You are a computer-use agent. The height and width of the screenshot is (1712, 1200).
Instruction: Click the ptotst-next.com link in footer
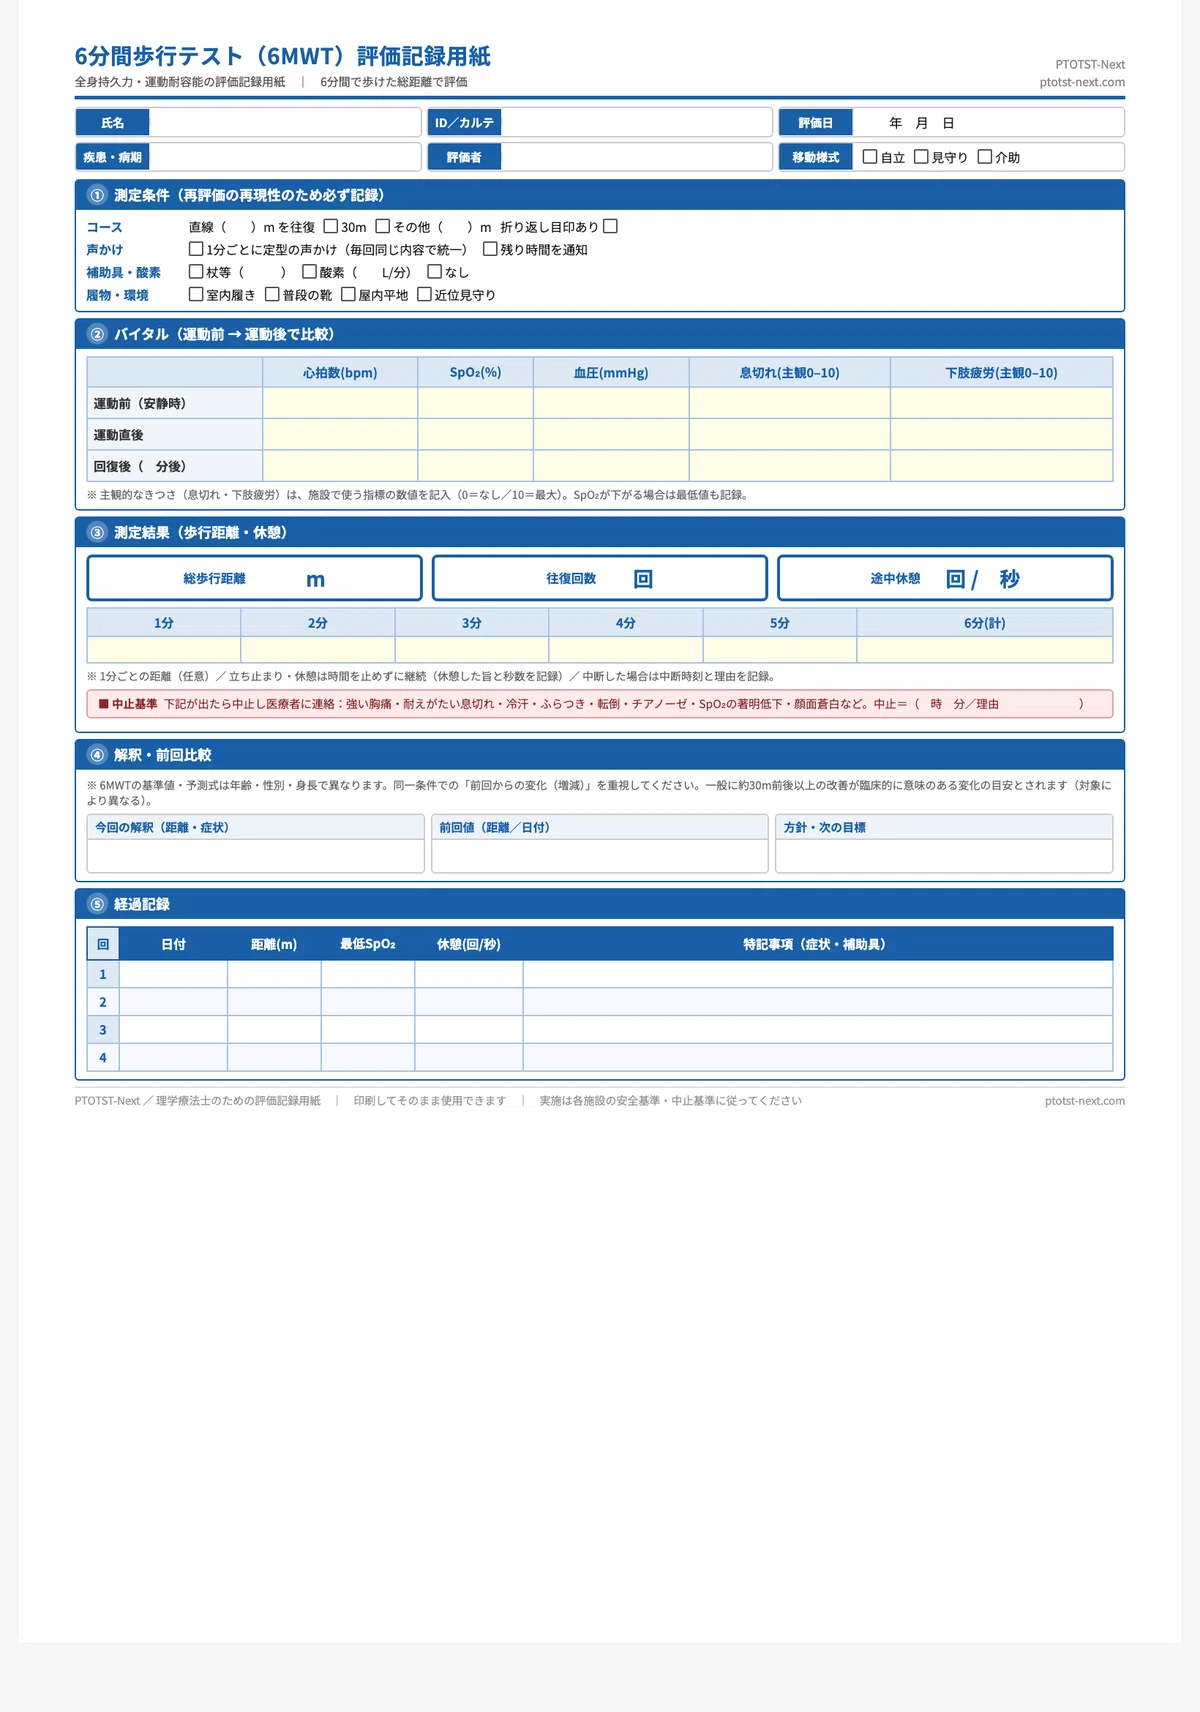point(1085,1101)
